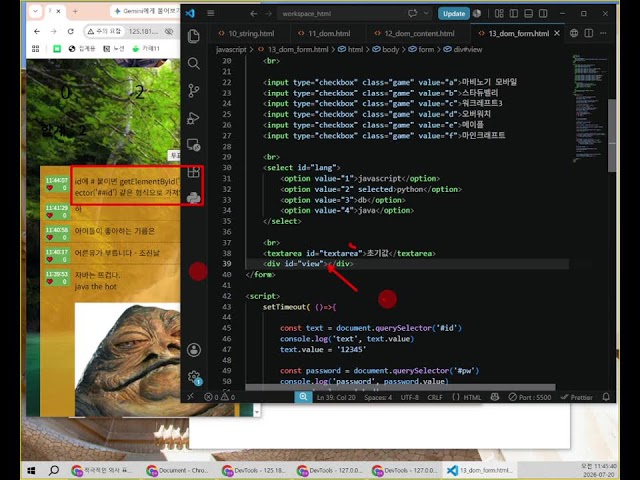Open the Manage gear settings menu

click(193, 377)
